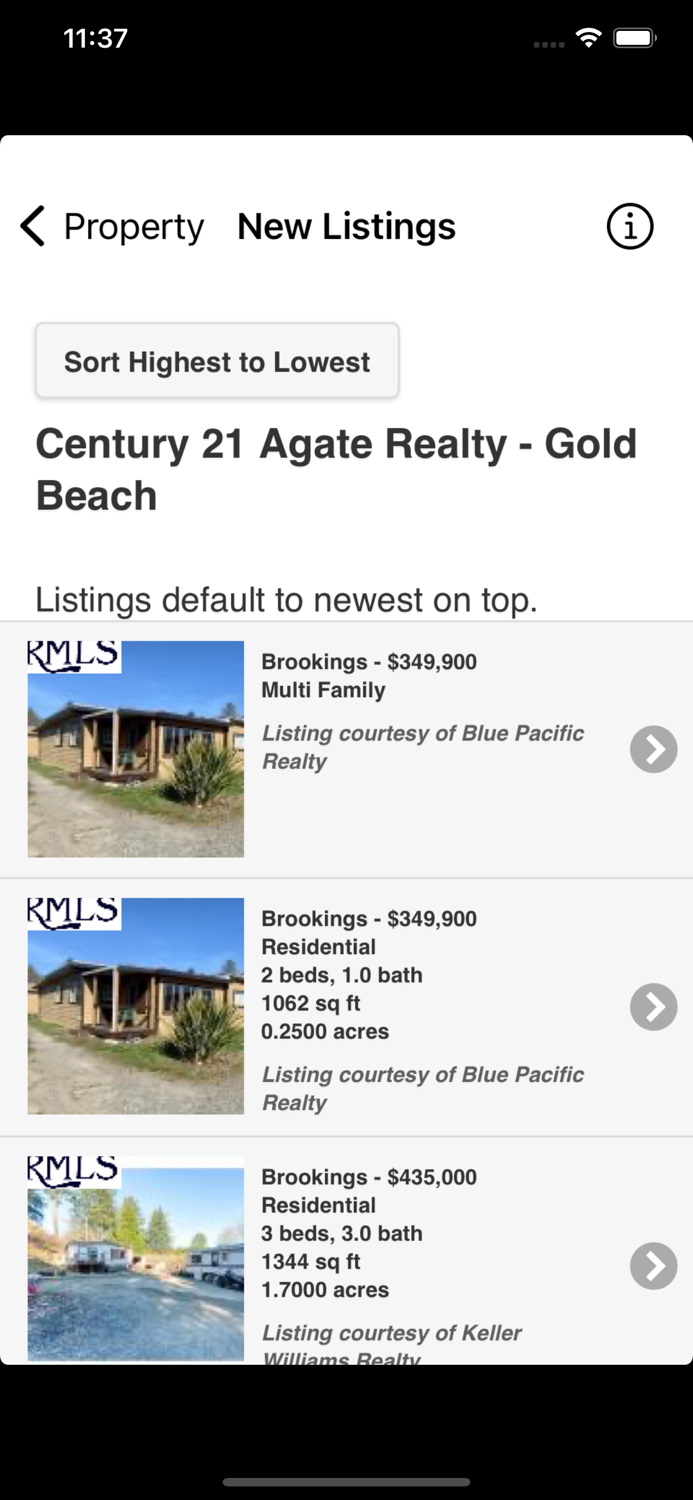This screenshot has height=1500, width=693.
Task: Tap the cellular signal dots in the status bar
Action: click(x=548, y=40)
